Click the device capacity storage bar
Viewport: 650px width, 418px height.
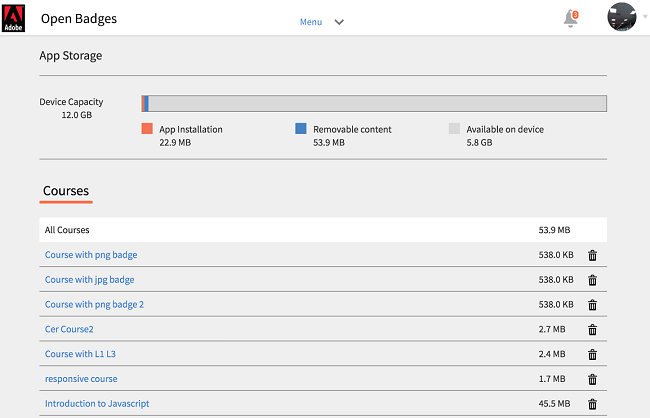[374, 103]
